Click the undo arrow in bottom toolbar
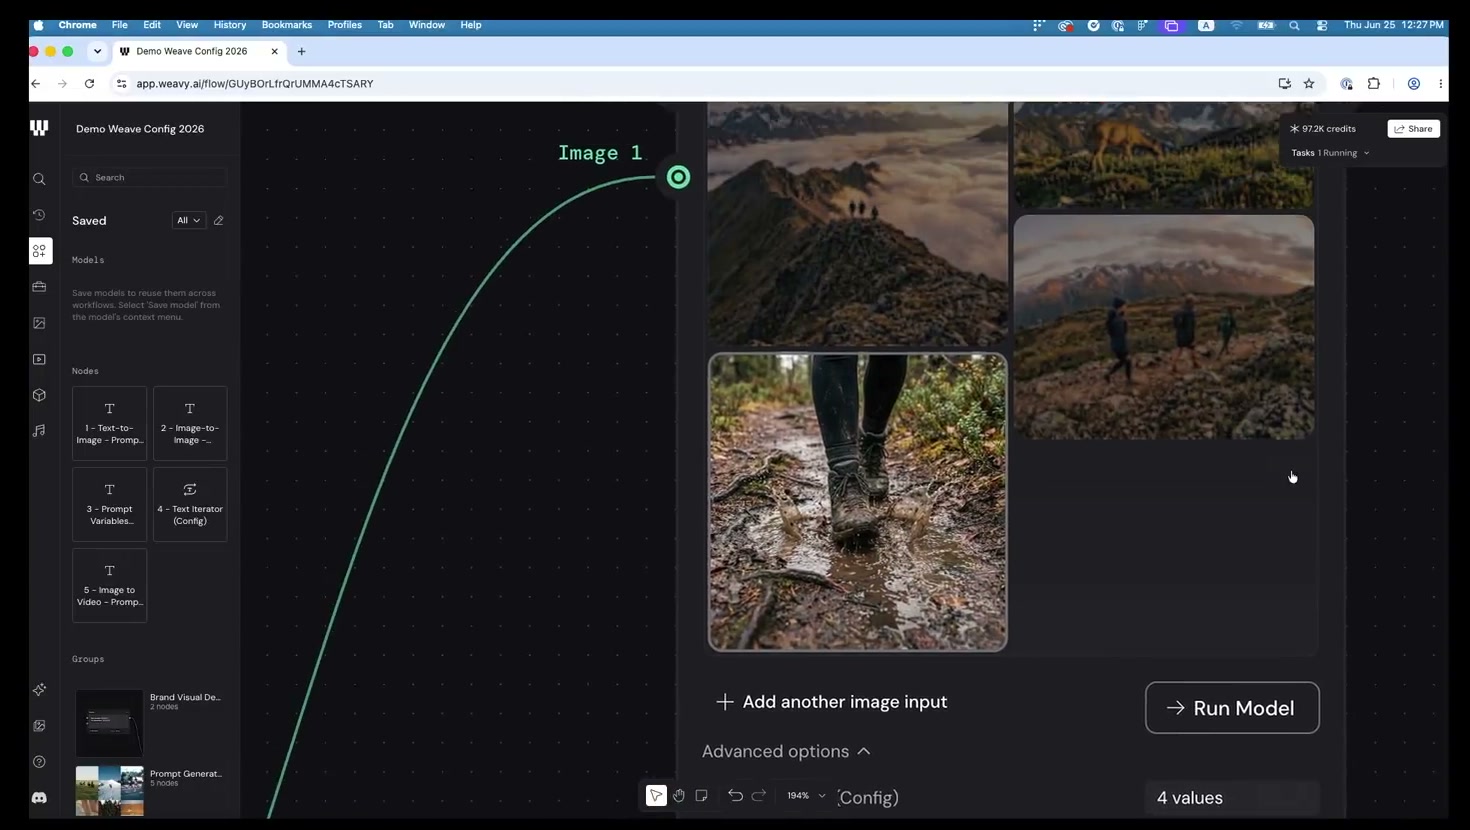Viewport: 1470px width, 830px height. 735,796
